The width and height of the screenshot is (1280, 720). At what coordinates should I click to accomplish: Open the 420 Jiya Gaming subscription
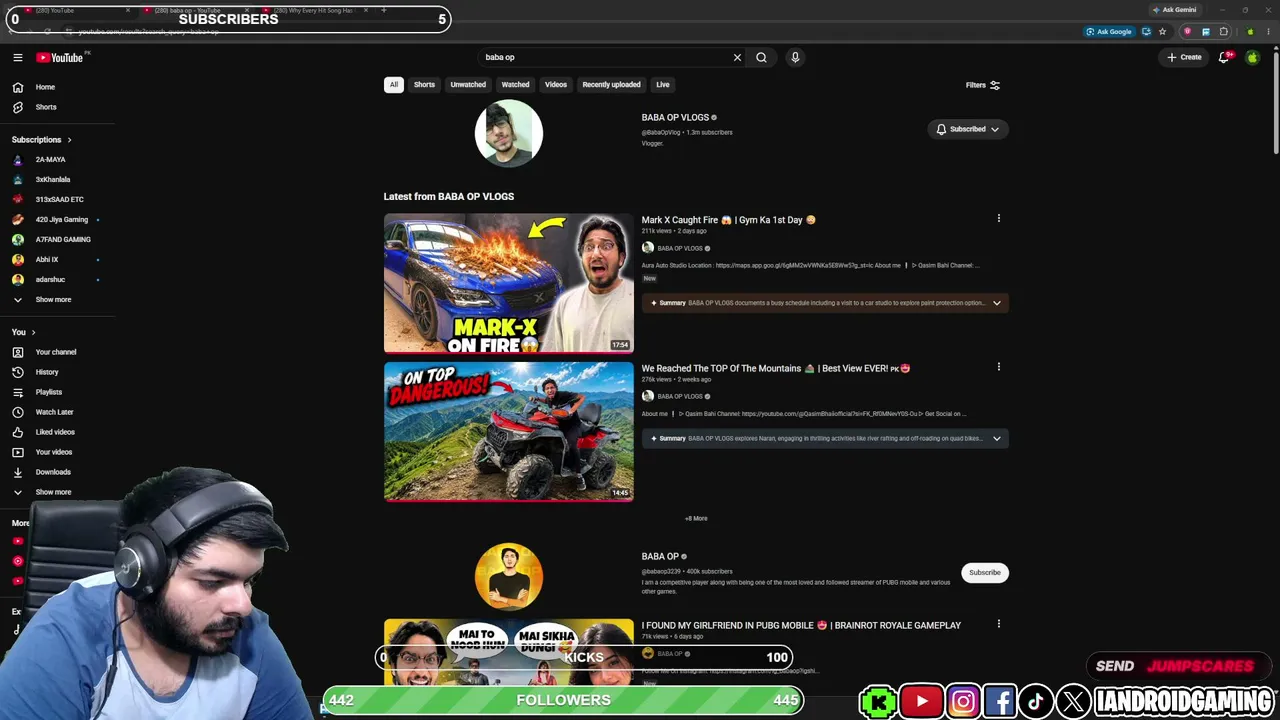coord(62,220)
